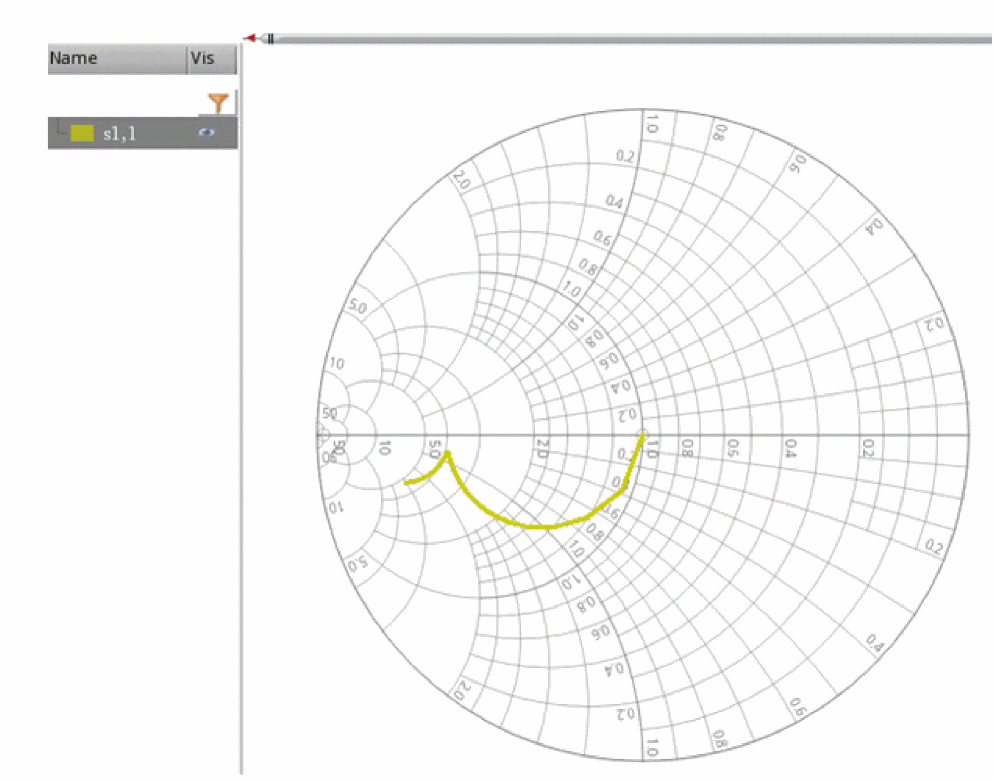Click the vertical divider between panel and chart
The height and width of the screenshot is (780, 993).
coord(241,400)
